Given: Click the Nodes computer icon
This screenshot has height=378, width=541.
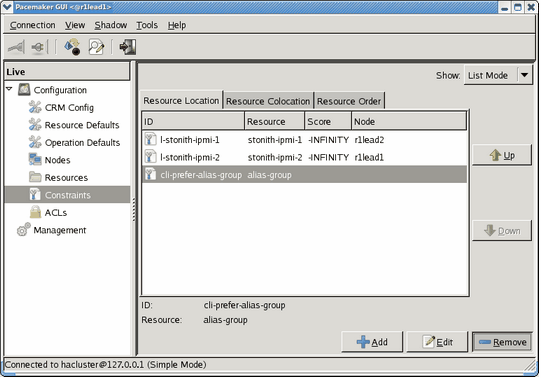Looking at the screenshot, I should point(35,160).
